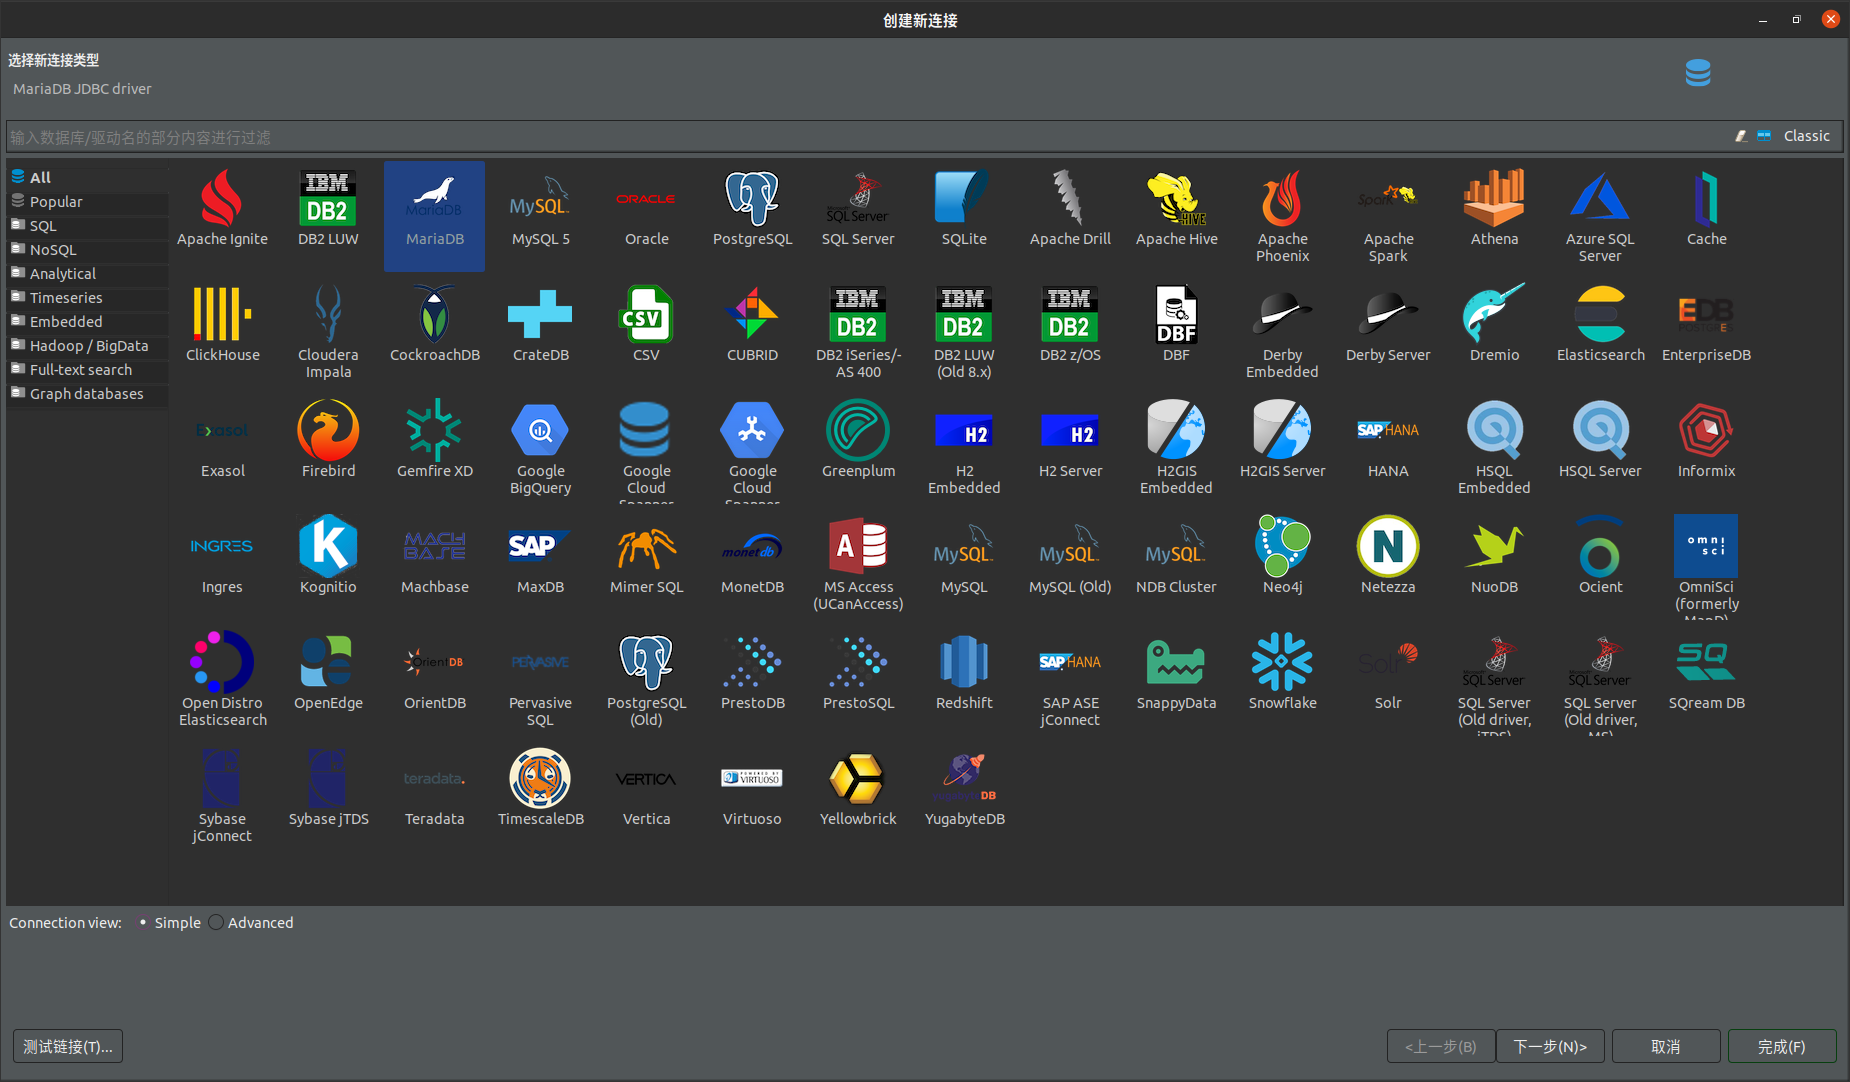Choose the DB2 LUW driver icon
Screen dimensions: 1850x1082
[328, 208]
